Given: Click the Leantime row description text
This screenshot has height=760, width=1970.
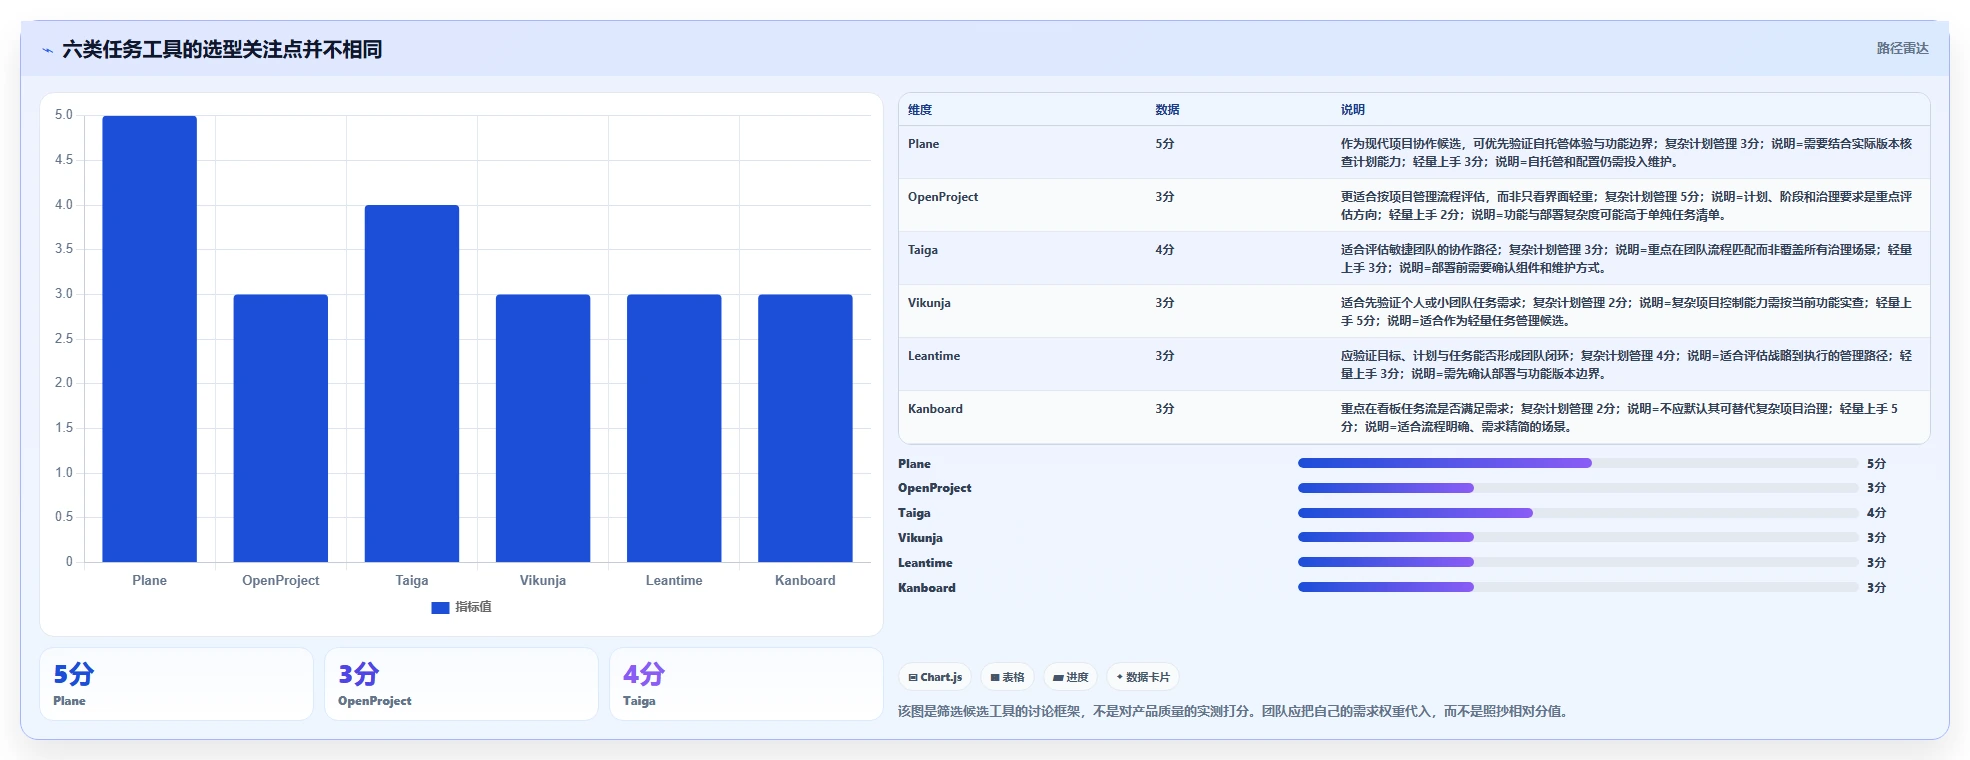Looking at the screenshot, I should tap(1626, 365).
